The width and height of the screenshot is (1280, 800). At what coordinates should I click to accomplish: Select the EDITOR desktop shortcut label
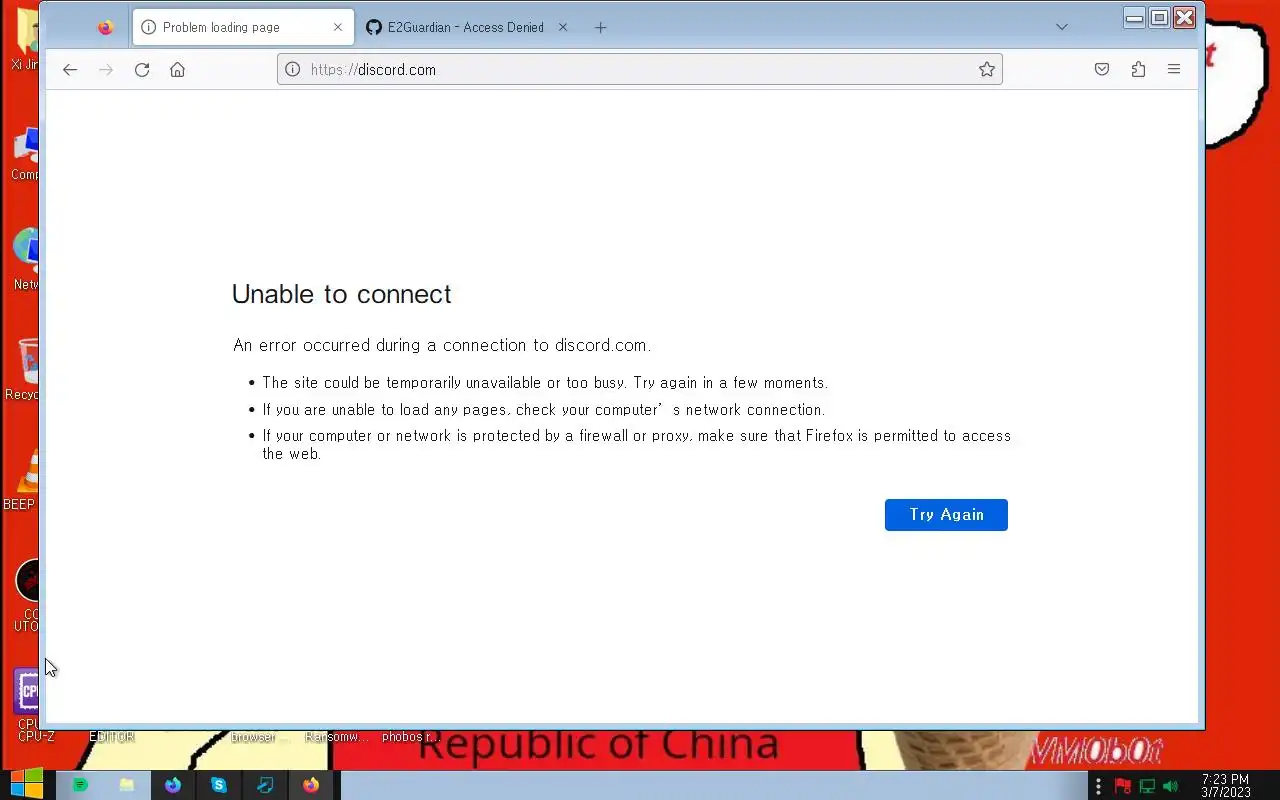pos(112,737)
